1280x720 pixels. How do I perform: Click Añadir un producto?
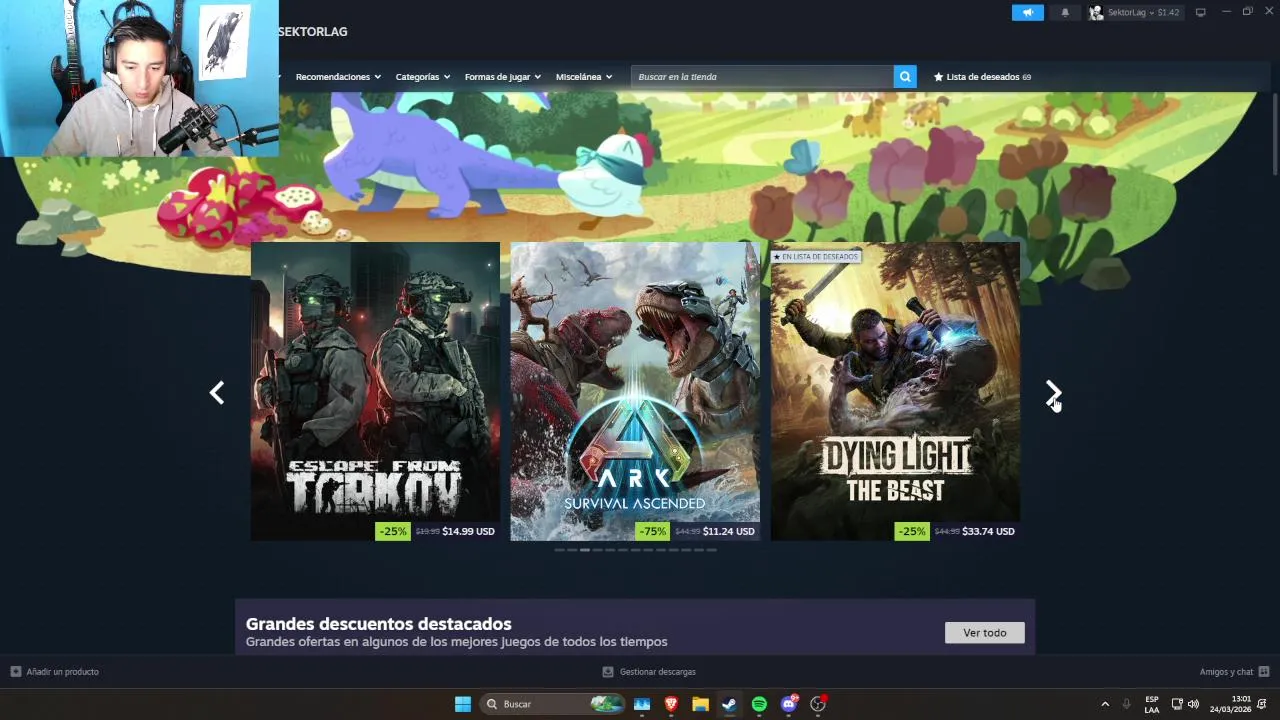pyautogui.click(x=62, y=672)
